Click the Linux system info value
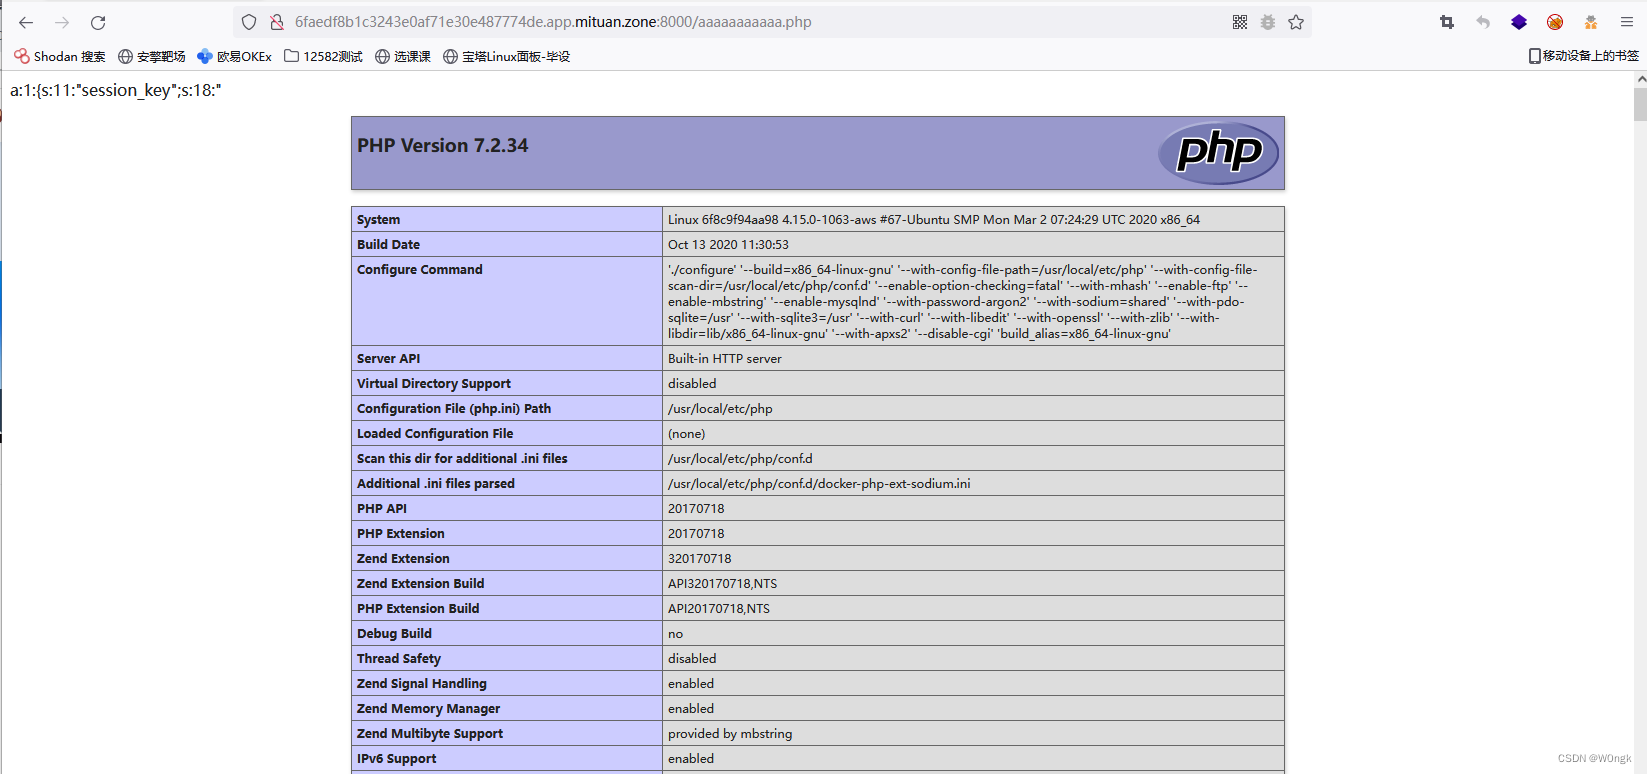Image resolution: width=1647 pixels, height=774 pixels. pyautogui.click(x=934, y=220)
